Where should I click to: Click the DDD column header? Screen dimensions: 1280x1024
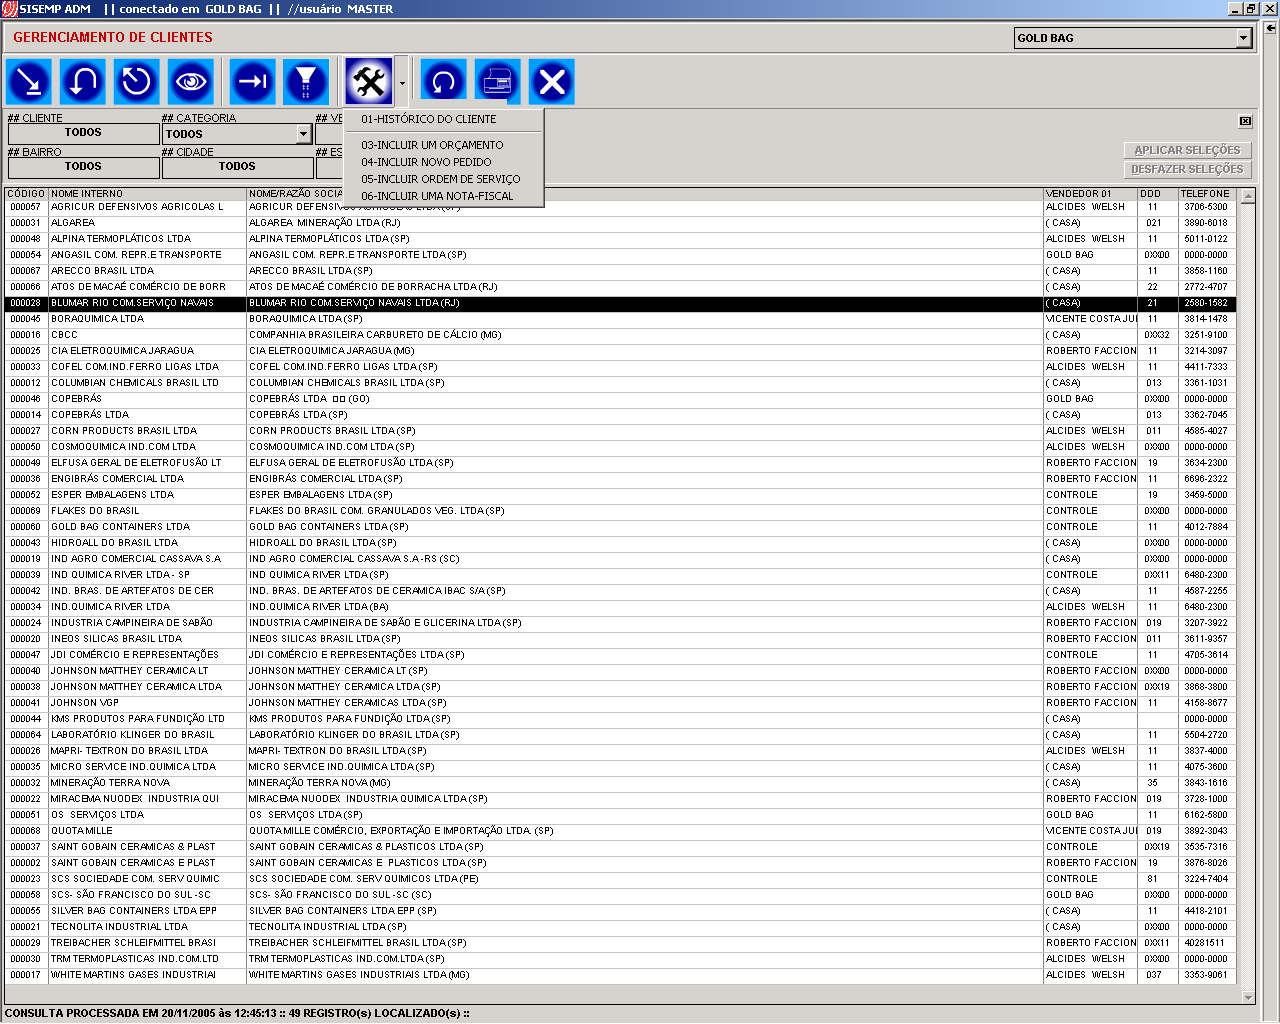1157,194
